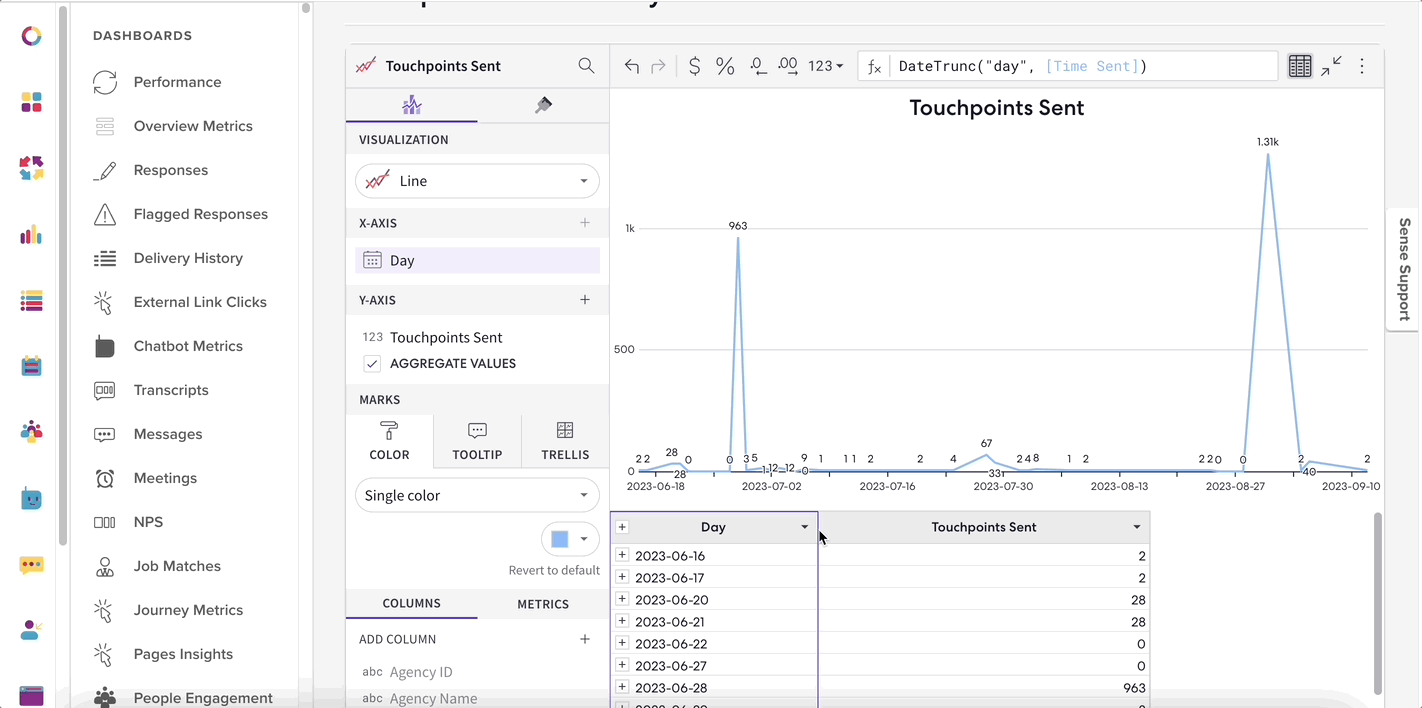Open Job Matches dashboard

pyautogui.click(x=177, y=566)
